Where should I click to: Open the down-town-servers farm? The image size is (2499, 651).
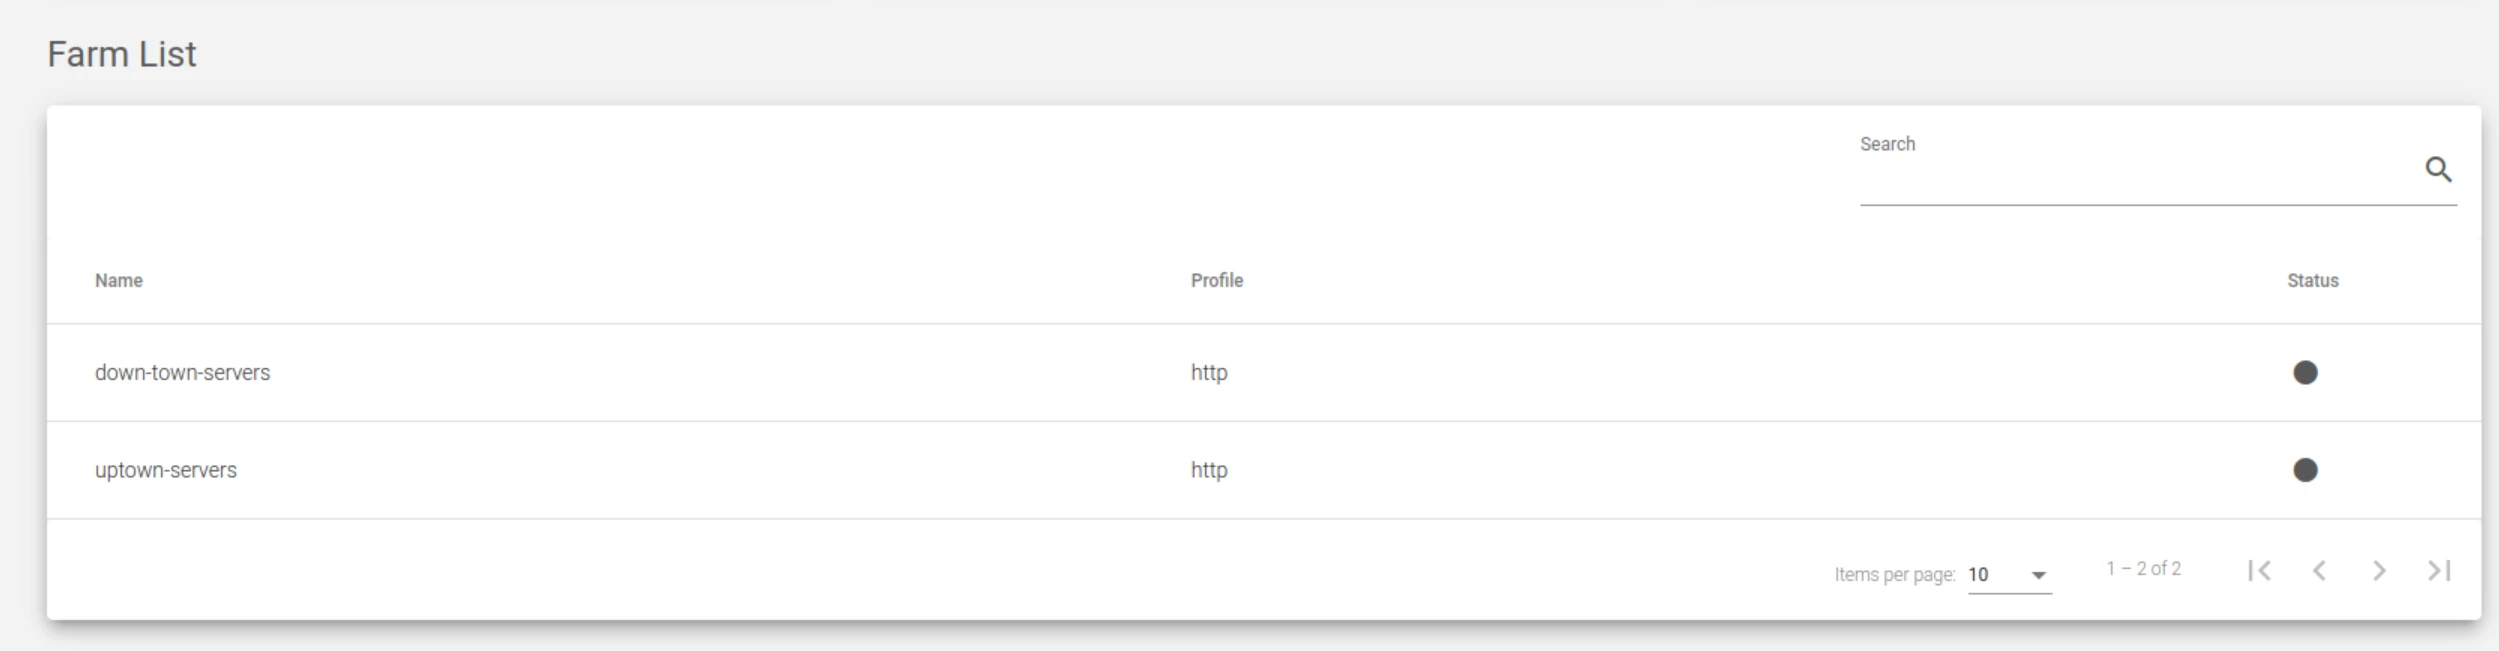pyautogui.click(x=183, y=373)
